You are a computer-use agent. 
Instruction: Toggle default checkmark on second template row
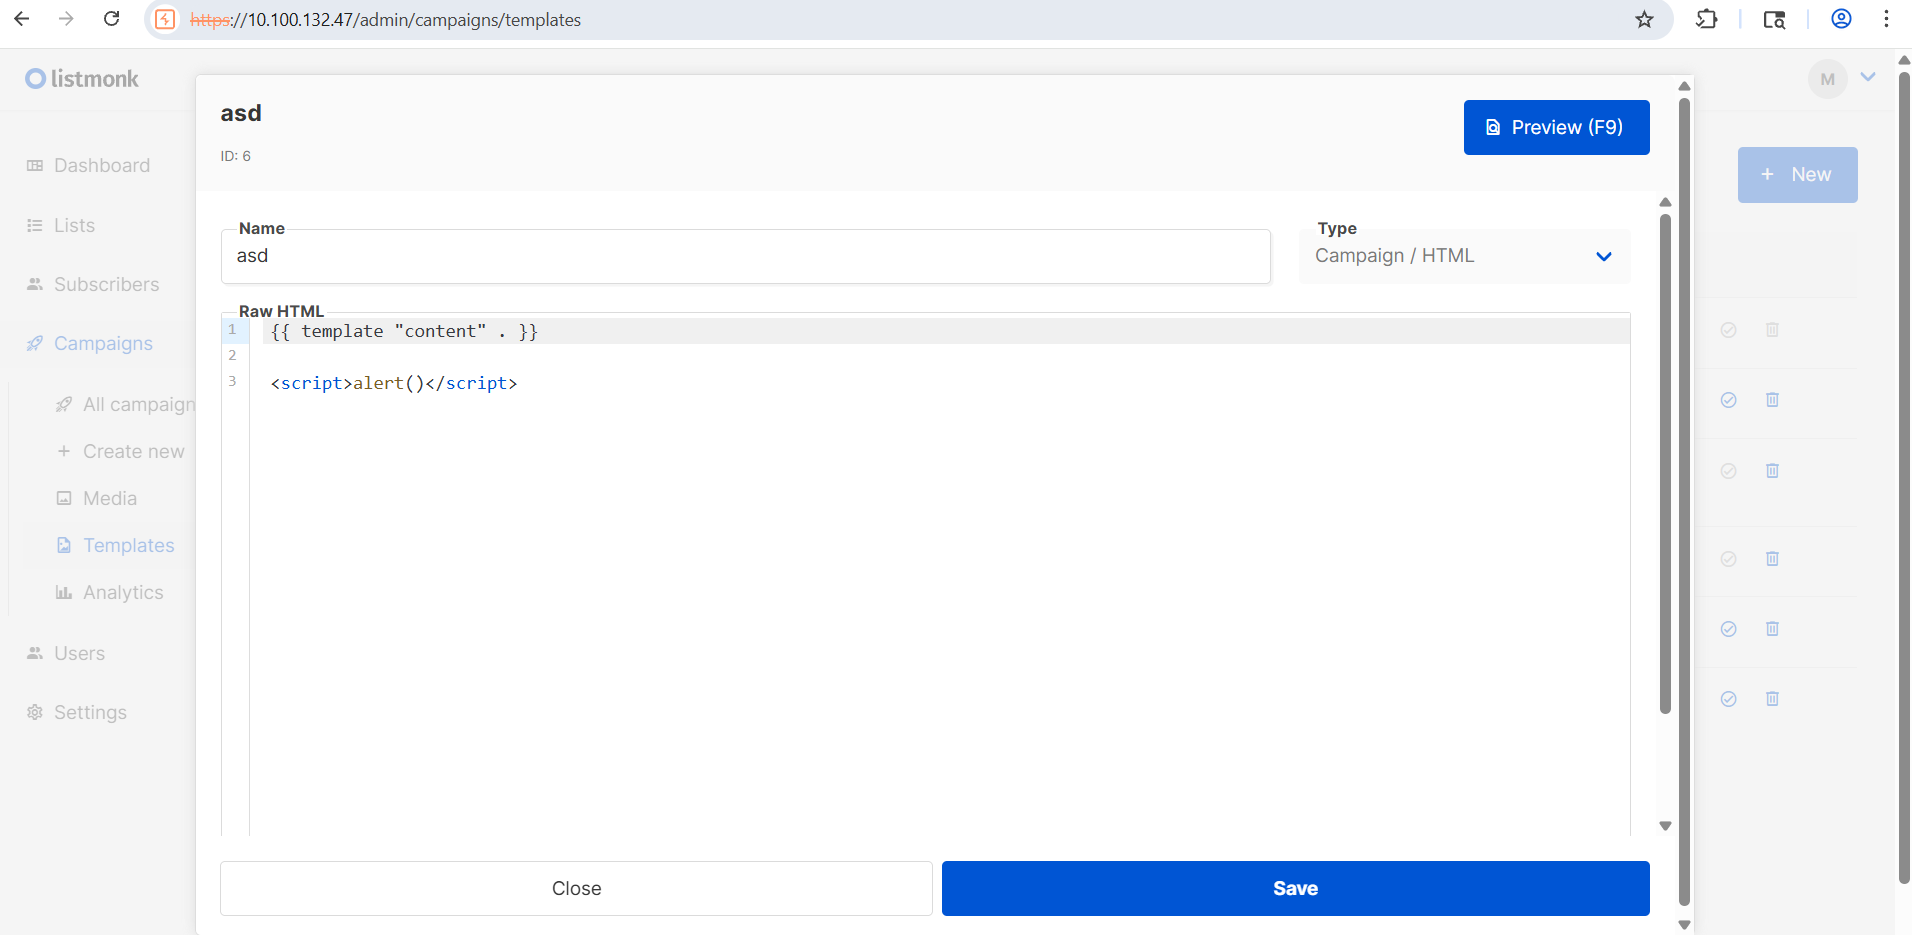click(1728, 400)
